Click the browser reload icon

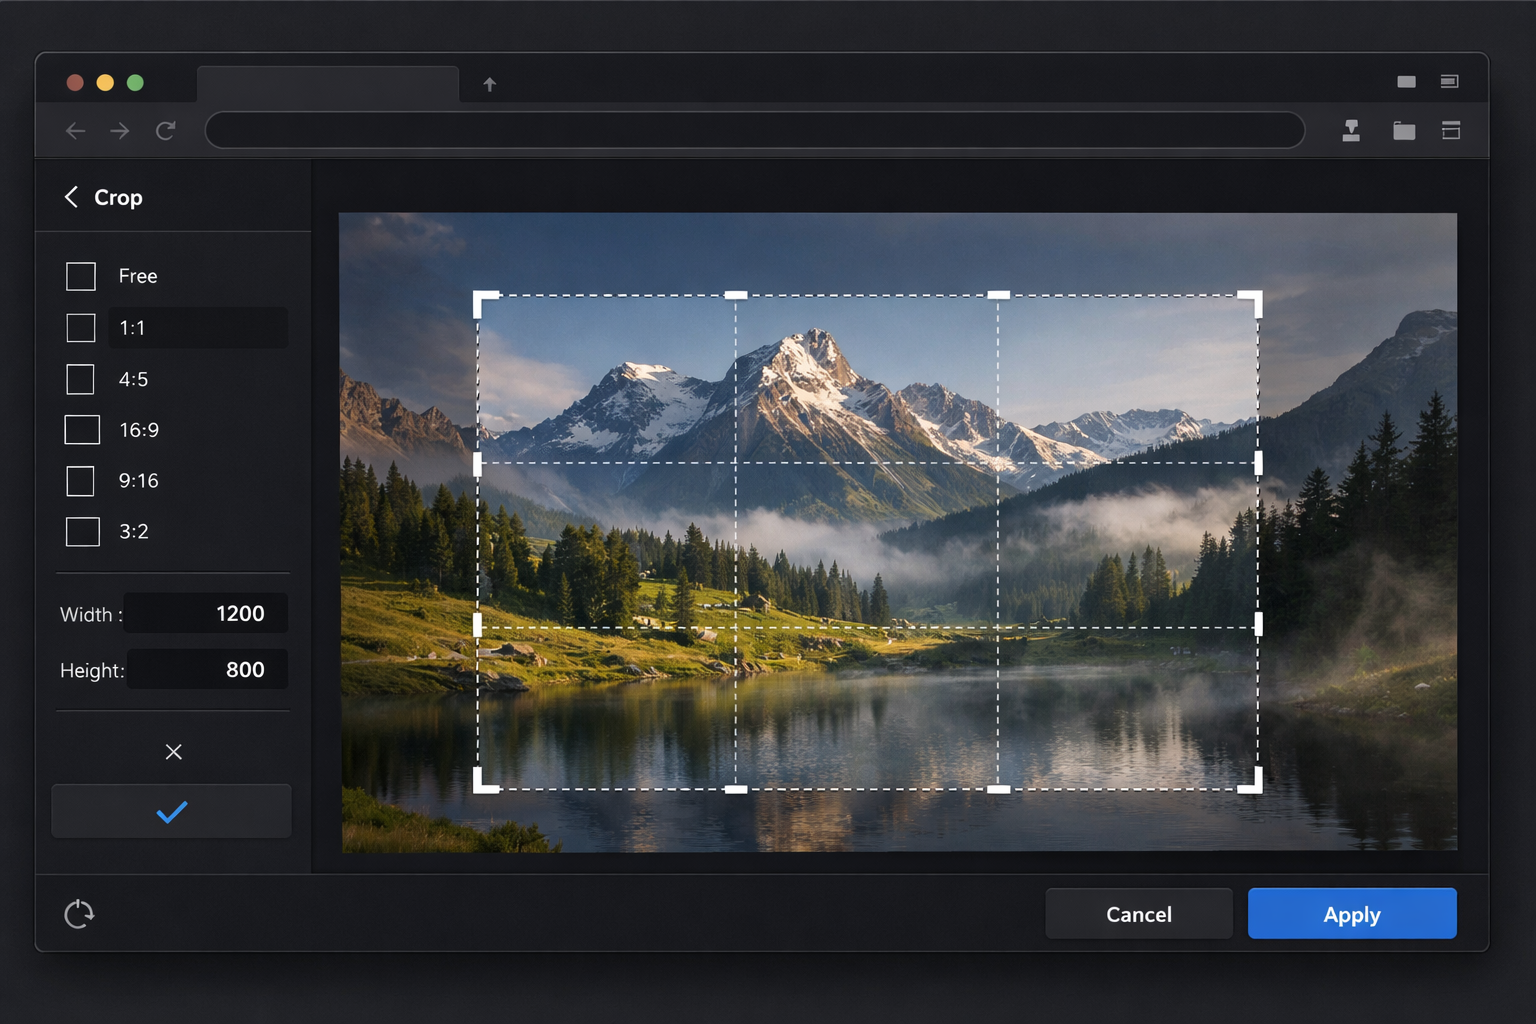[165, 130]
